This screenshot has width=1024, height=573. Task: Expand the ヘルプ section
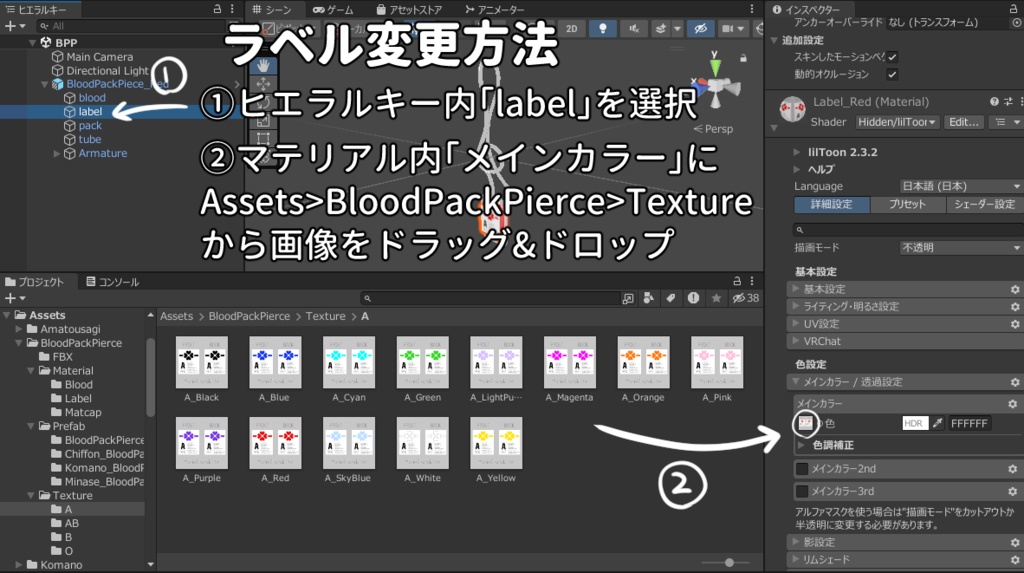(x=797, y=169)
